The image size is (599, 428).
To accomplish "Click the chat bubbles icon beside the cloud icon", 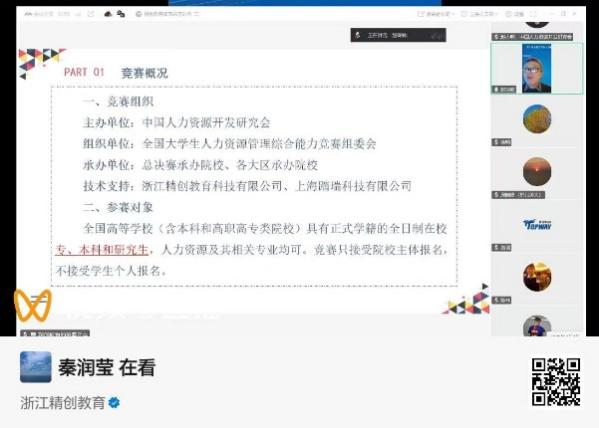I will (x=121, y=14).
